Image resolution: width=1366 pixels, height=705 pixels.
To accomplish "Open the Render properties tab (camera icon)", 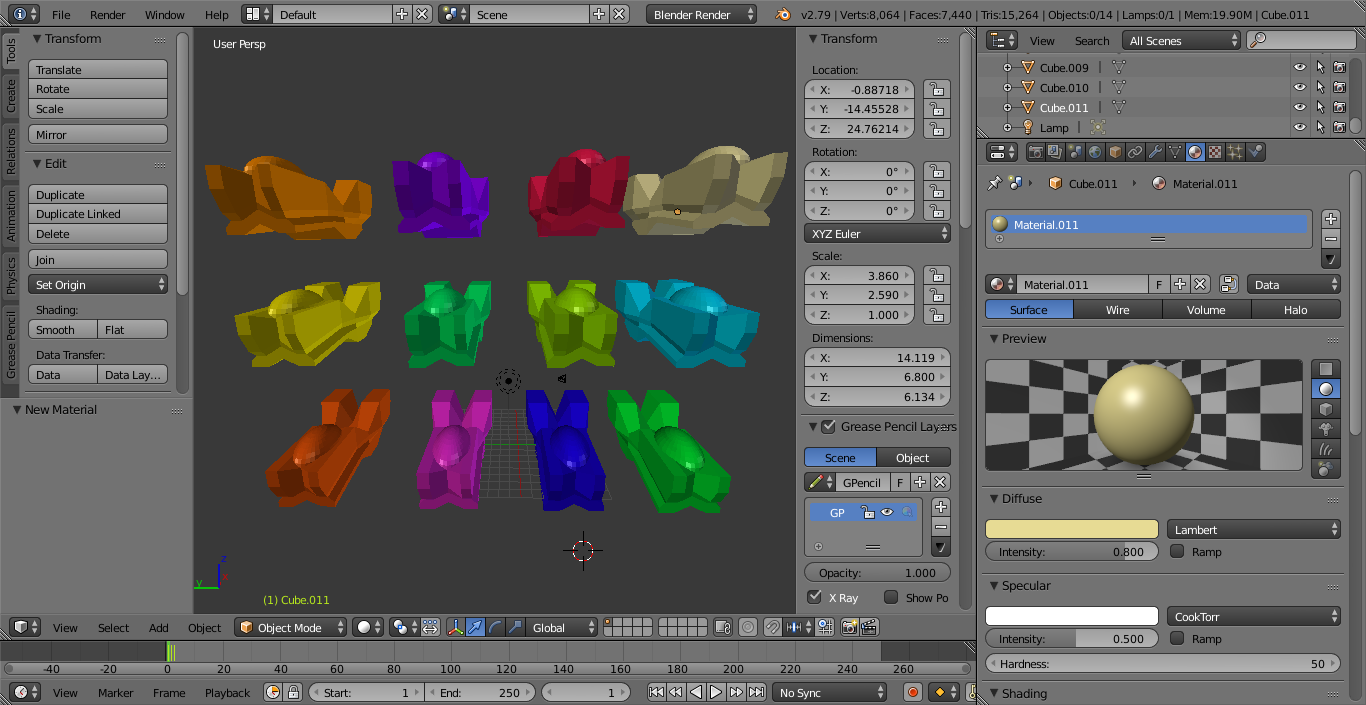I will pyautogui.click(x=1035, y=152).
